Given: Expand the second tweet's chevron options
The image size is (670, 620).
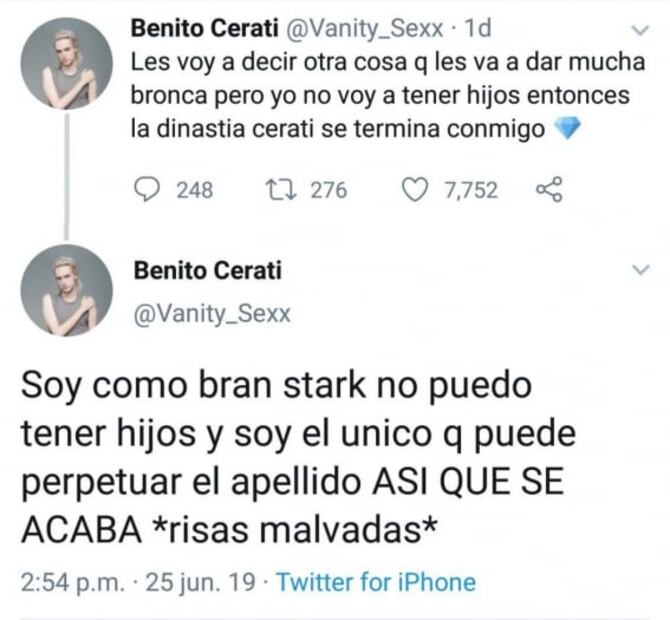Looking at the screenshot, I should [641, 270].
